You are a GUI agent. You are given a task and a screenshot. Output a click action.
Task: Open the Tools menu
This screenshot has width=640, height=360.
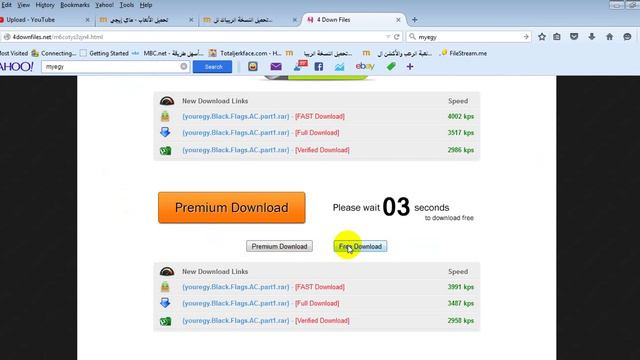(127, 5)
